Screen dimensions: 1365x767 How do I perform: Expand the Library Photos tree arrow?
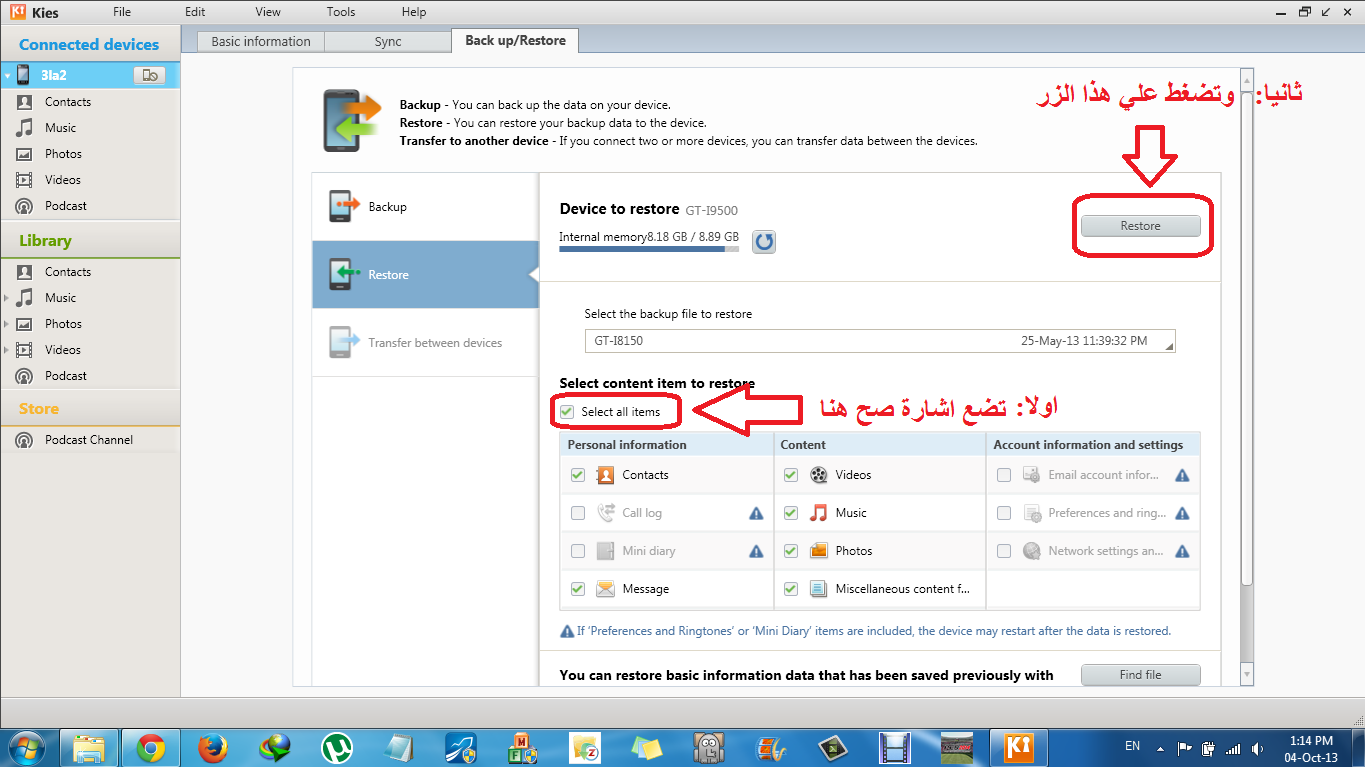point(7,324)
